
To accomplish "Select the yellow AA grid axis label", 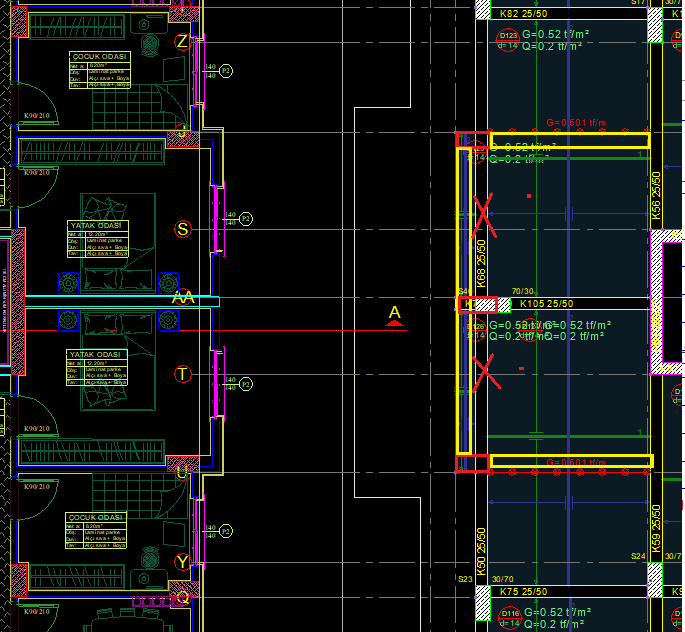I will pos(183,298).
